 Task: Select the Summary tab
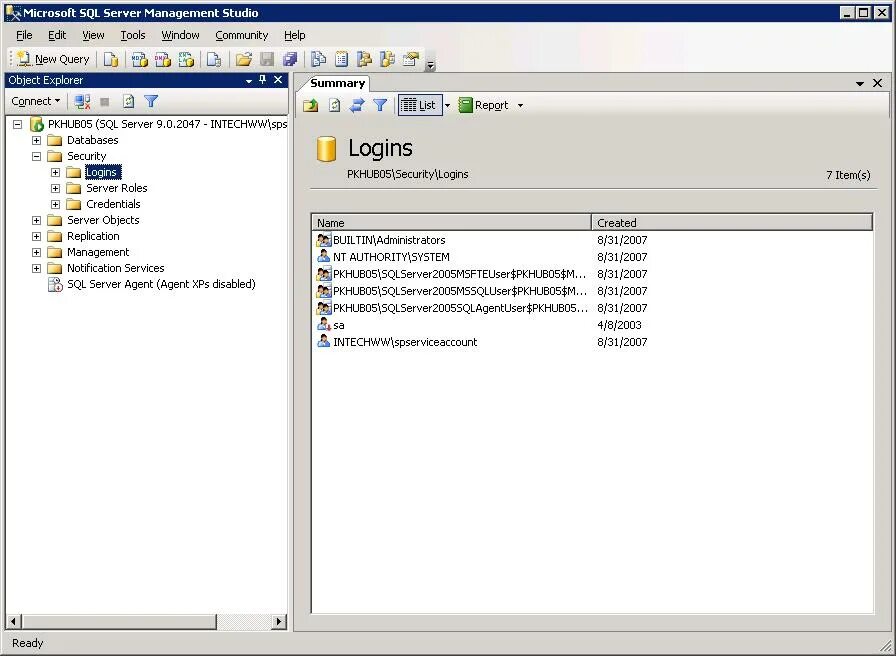tap(337, 83)
